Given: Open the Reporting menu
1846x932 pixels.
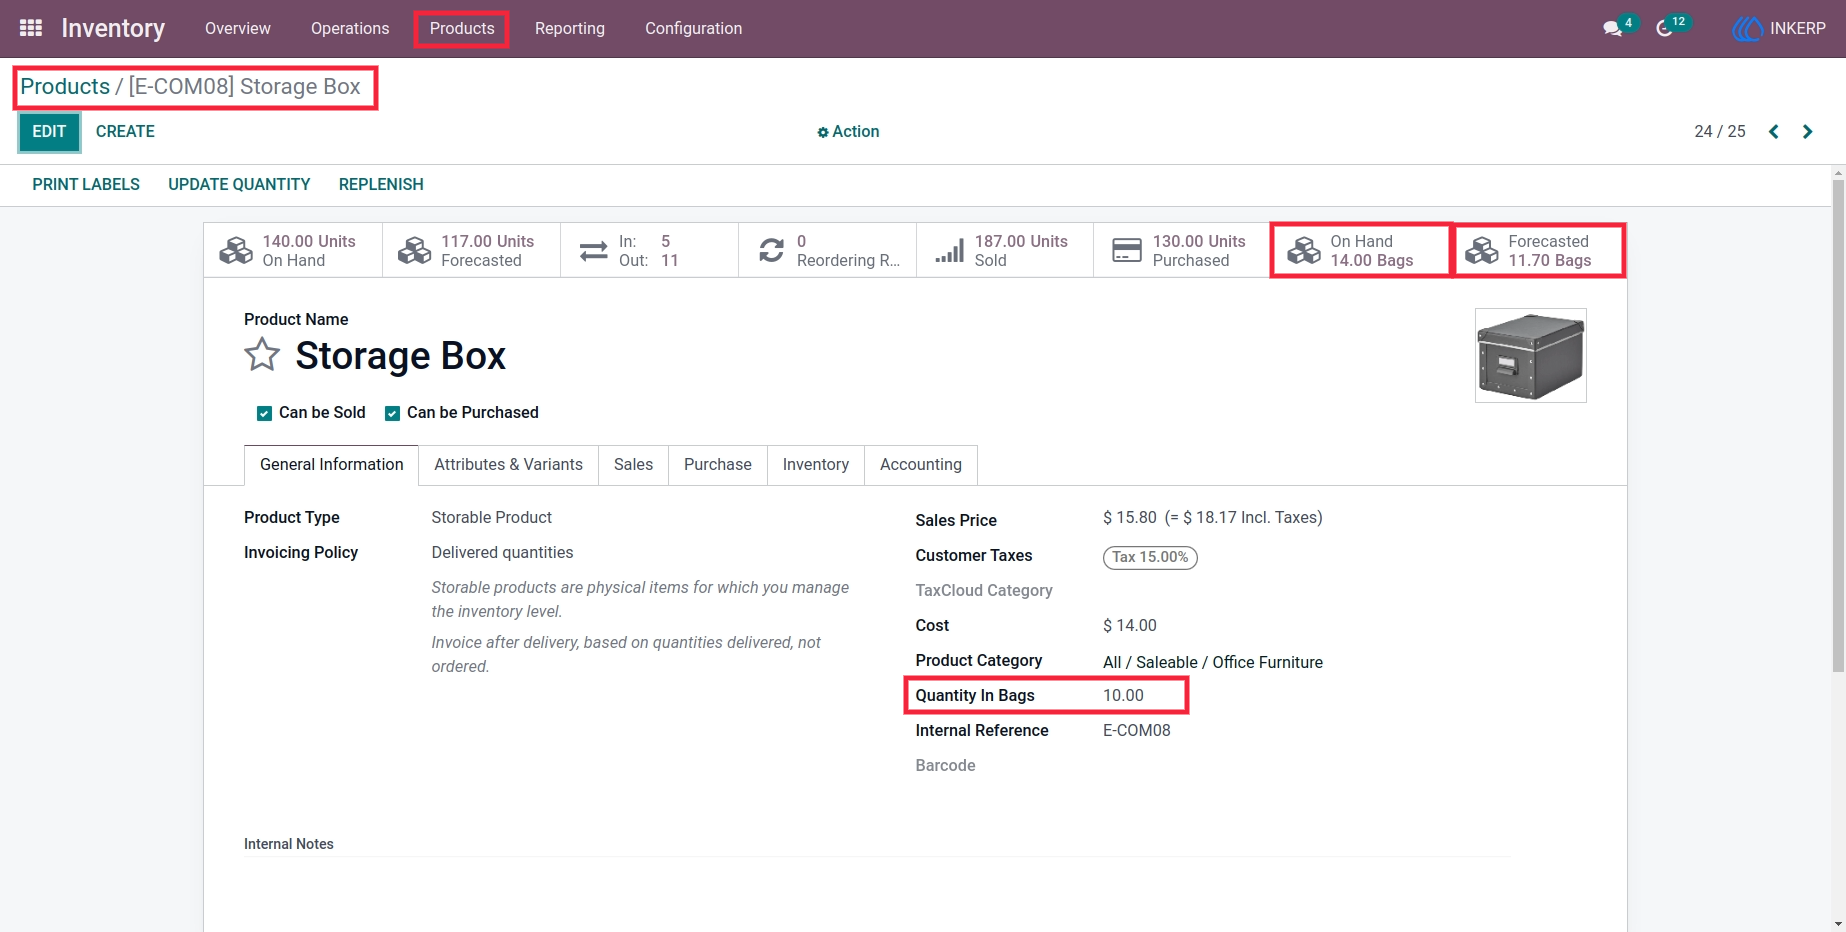Looking at the screenshot, I should (570, 28).
